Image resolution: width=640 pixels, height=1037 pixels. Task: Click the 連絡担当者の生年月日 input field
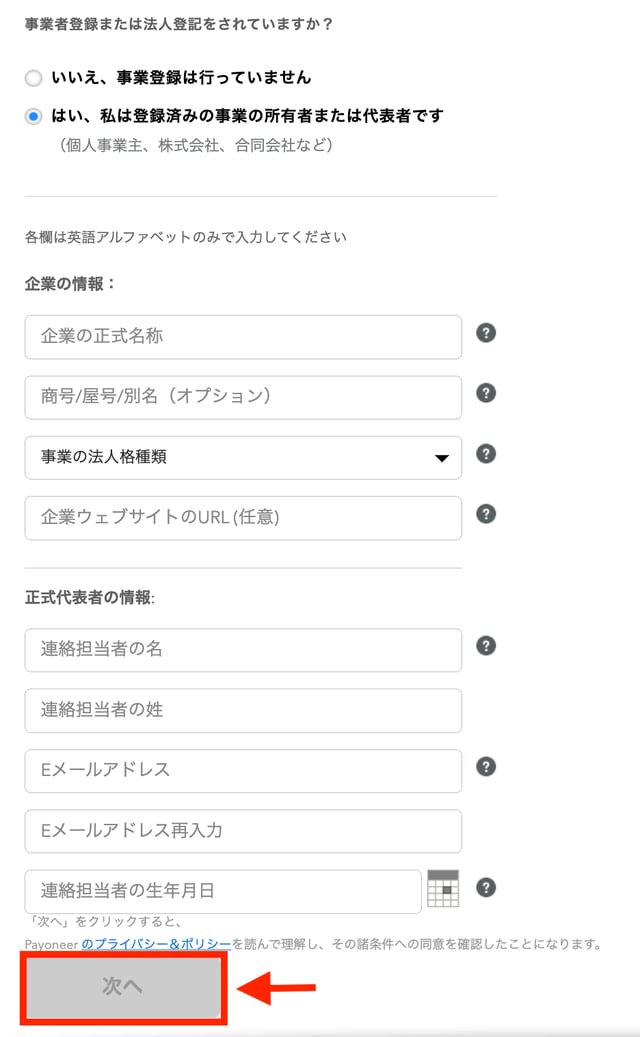pos(220,891)
